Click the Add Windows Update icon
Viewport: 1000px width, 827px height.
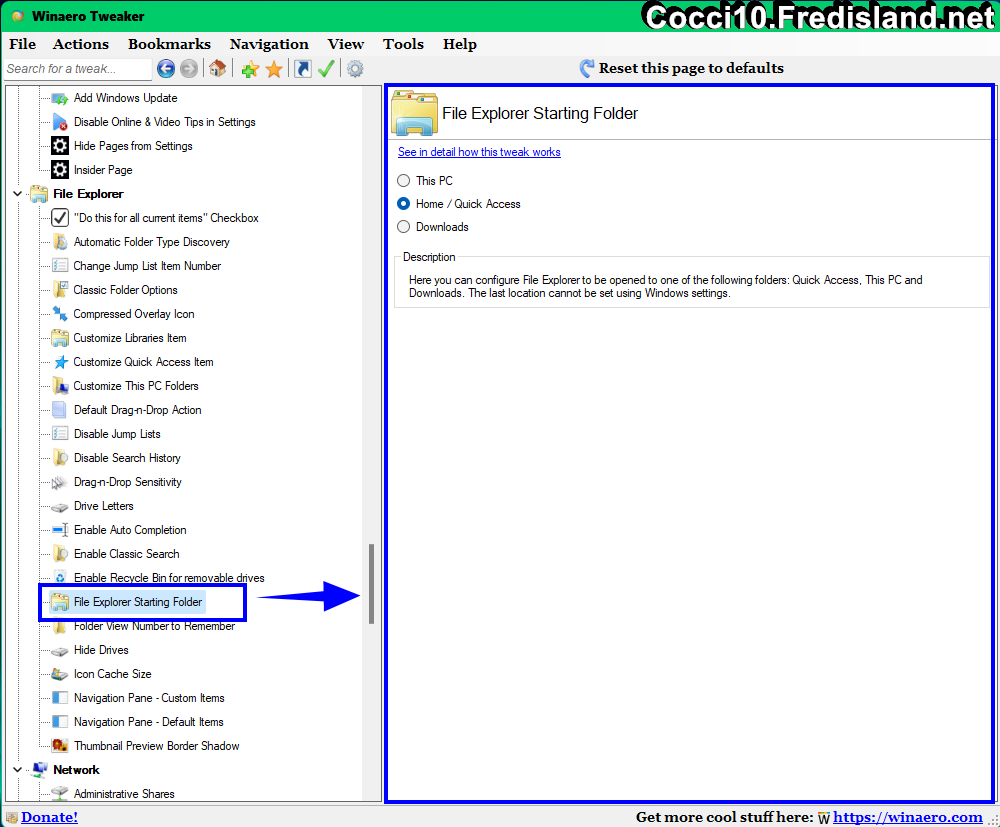pyautogui.click(x=60, y=98)
